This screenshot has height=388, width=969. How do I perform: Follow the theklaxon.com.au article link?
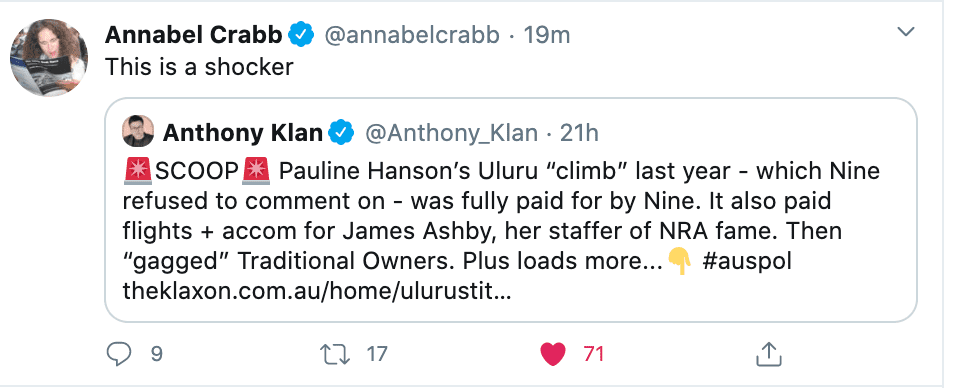coord(317,291)
